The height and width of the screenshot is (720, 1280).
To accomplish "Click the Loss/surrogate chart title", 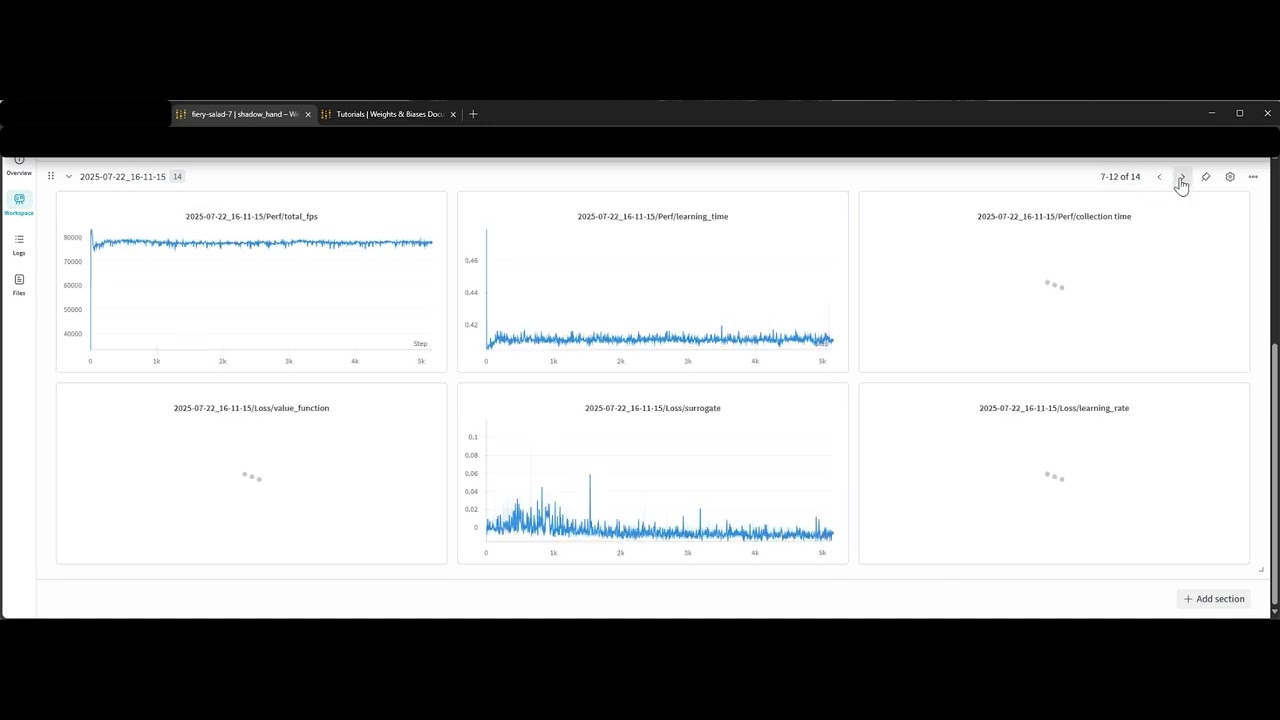I will (652, 408).
